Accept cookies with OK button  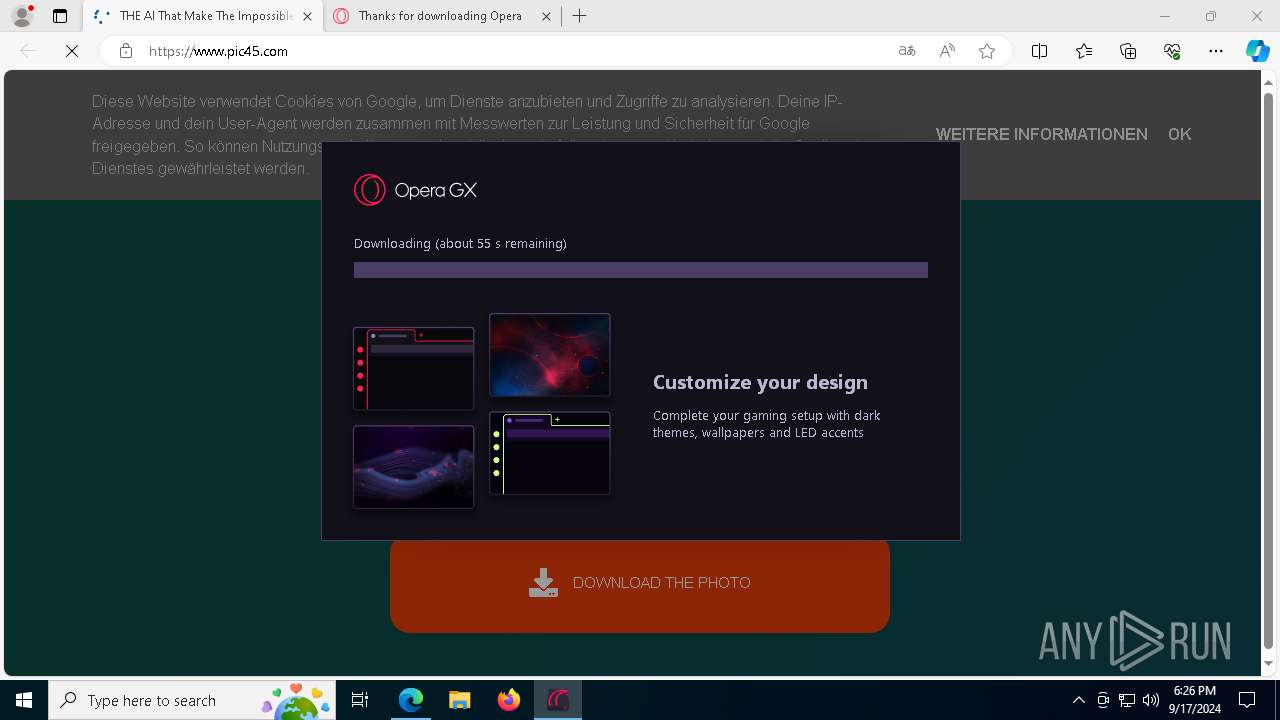tap(1179, 134)
